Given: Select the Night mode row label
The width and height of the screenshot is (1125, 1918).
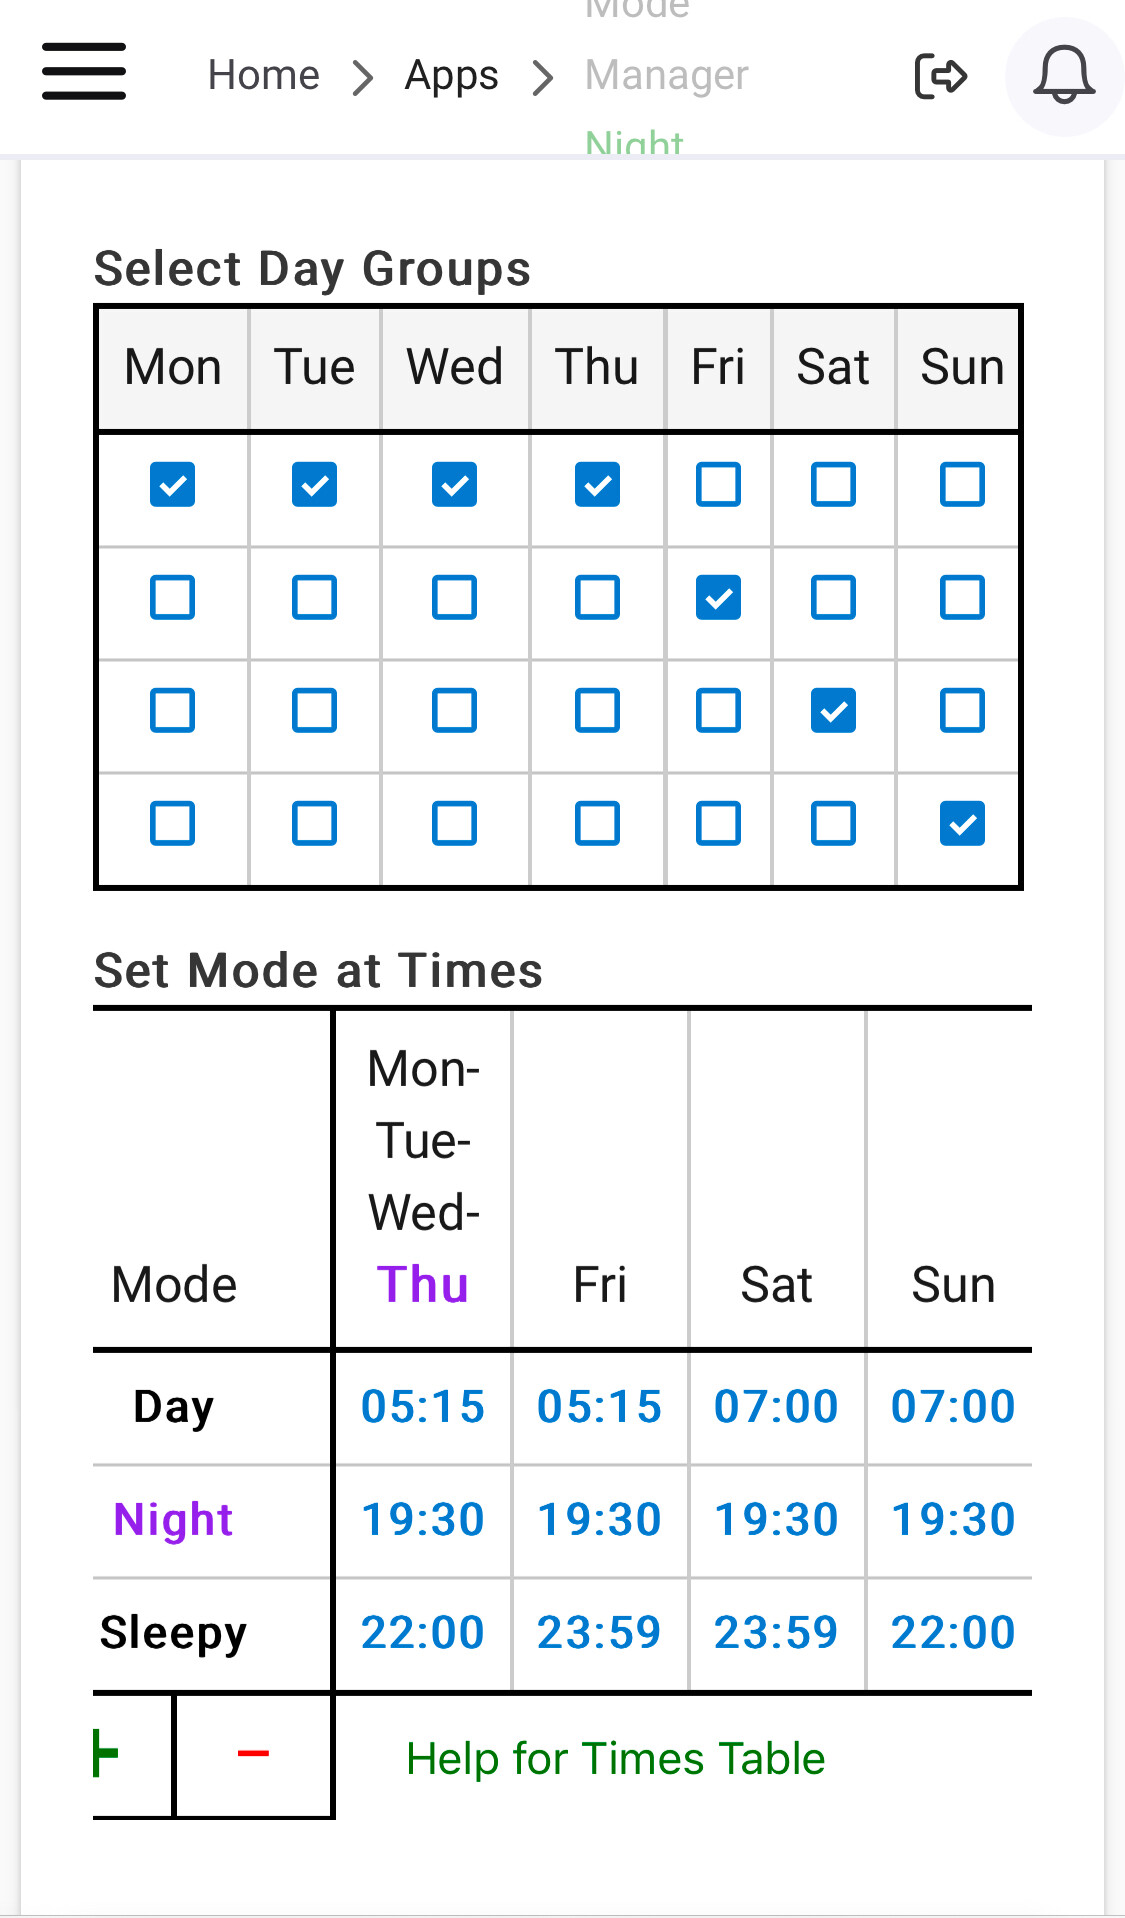Looking at the screenshot, I should pos(173,1519).
